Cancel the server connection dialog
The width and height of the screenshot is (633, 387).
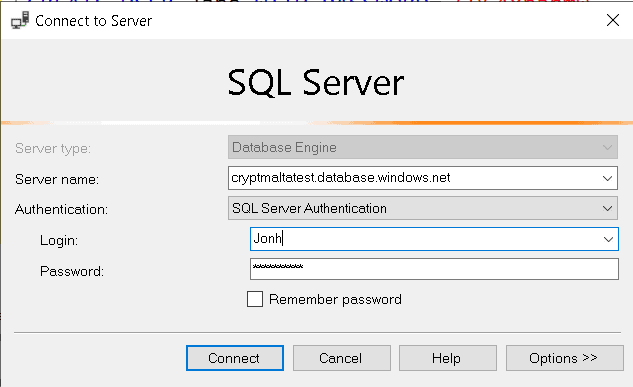pos(342,358)
